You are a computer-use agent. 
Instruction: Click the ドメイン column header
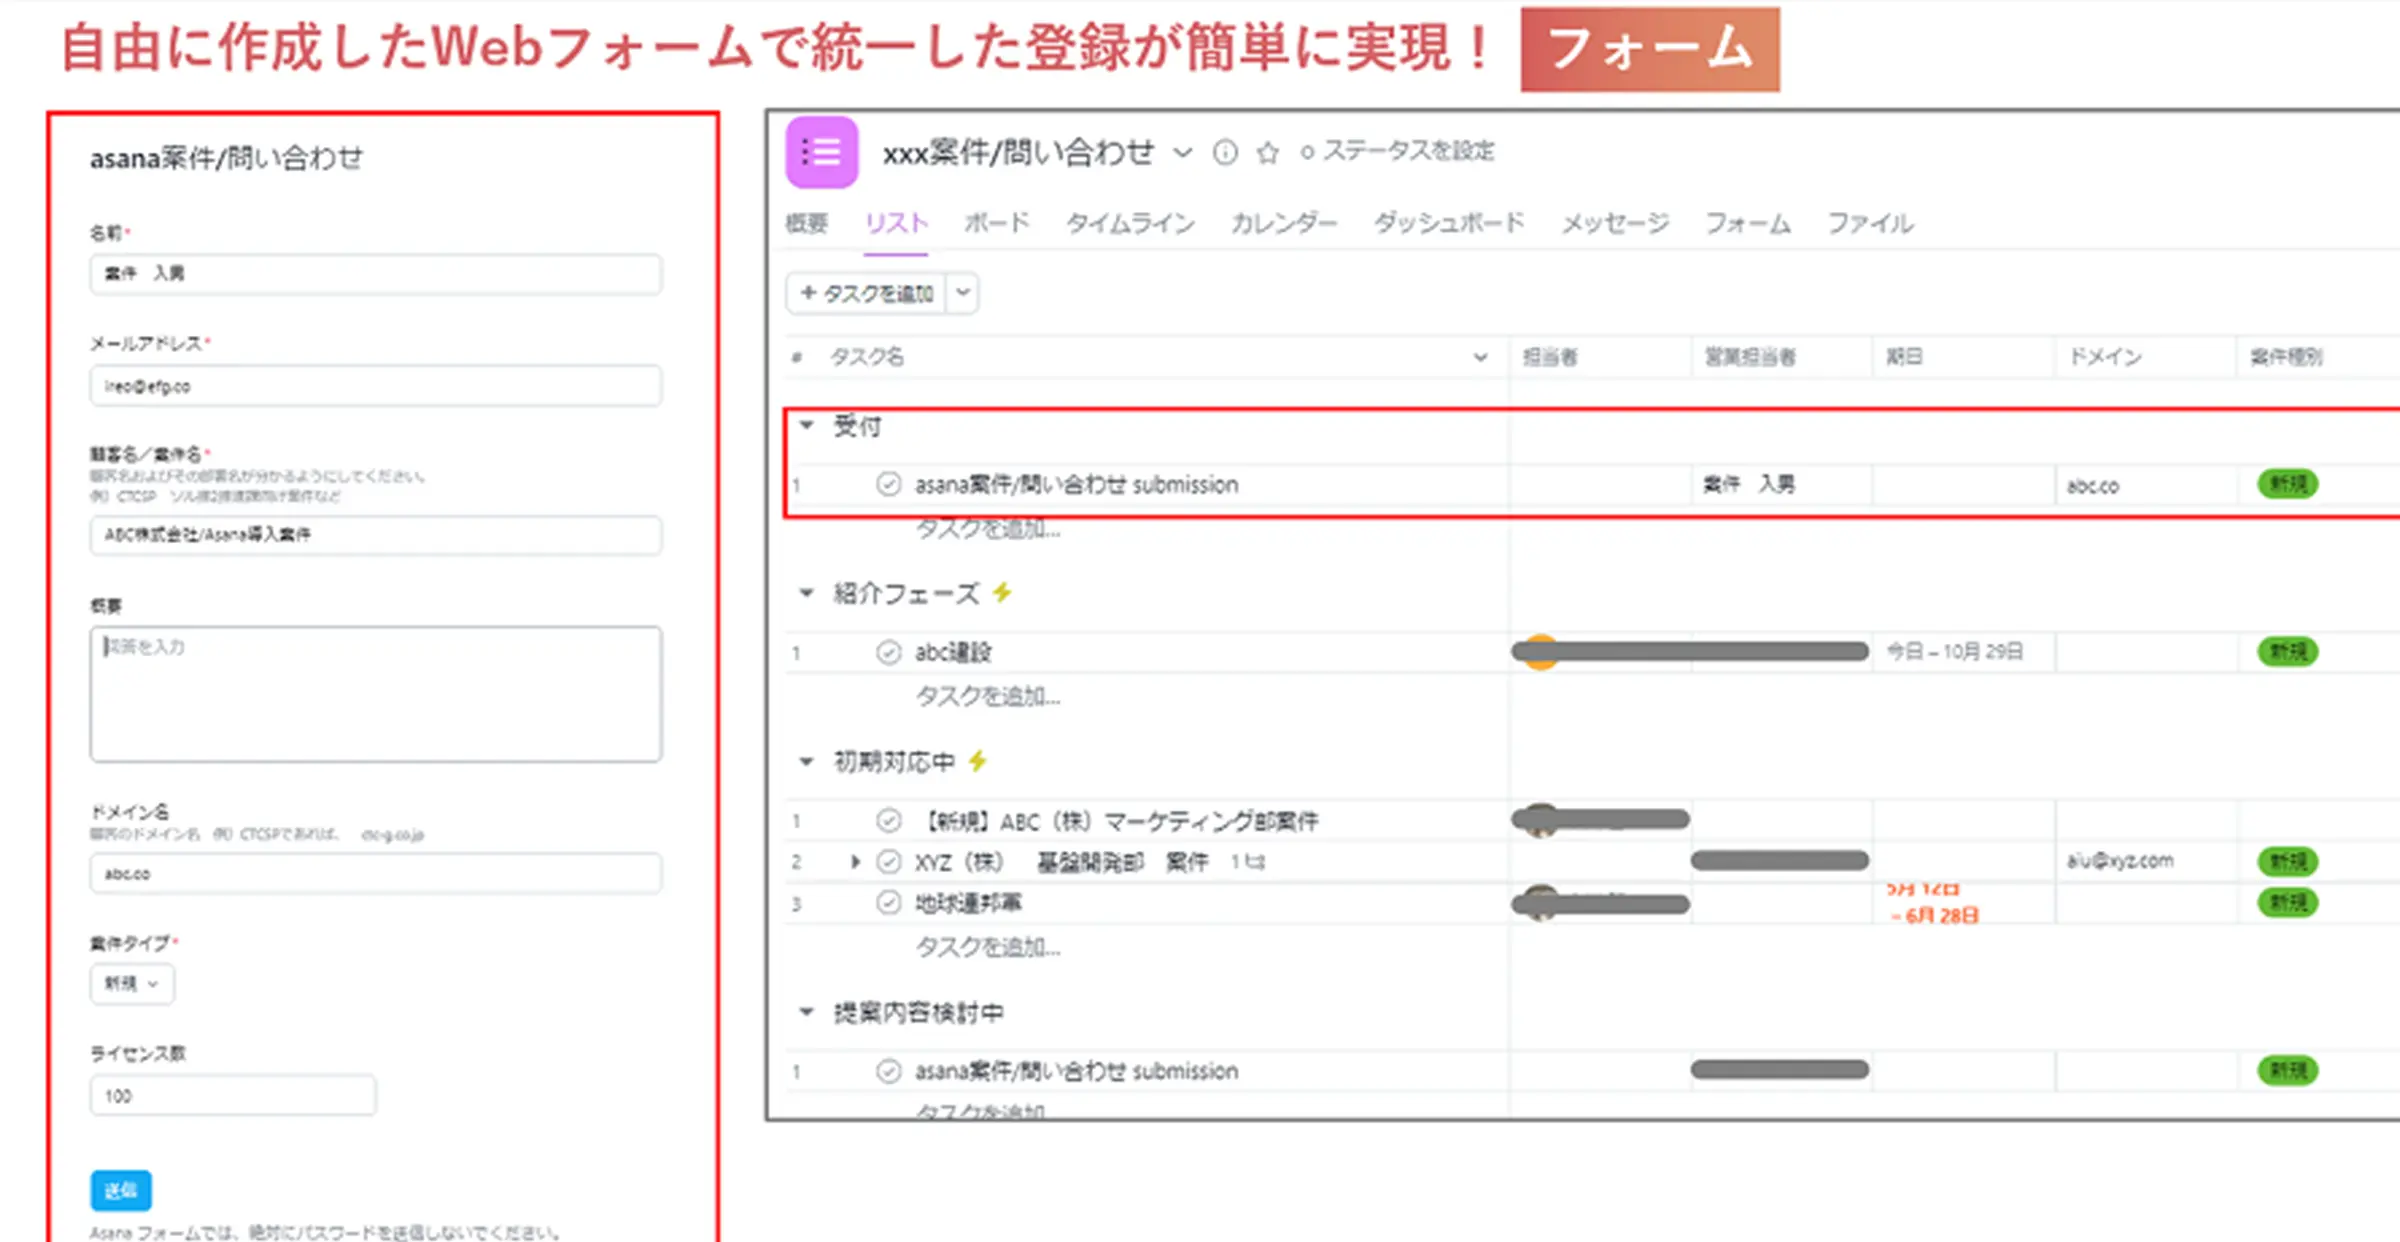(2105, 357)
